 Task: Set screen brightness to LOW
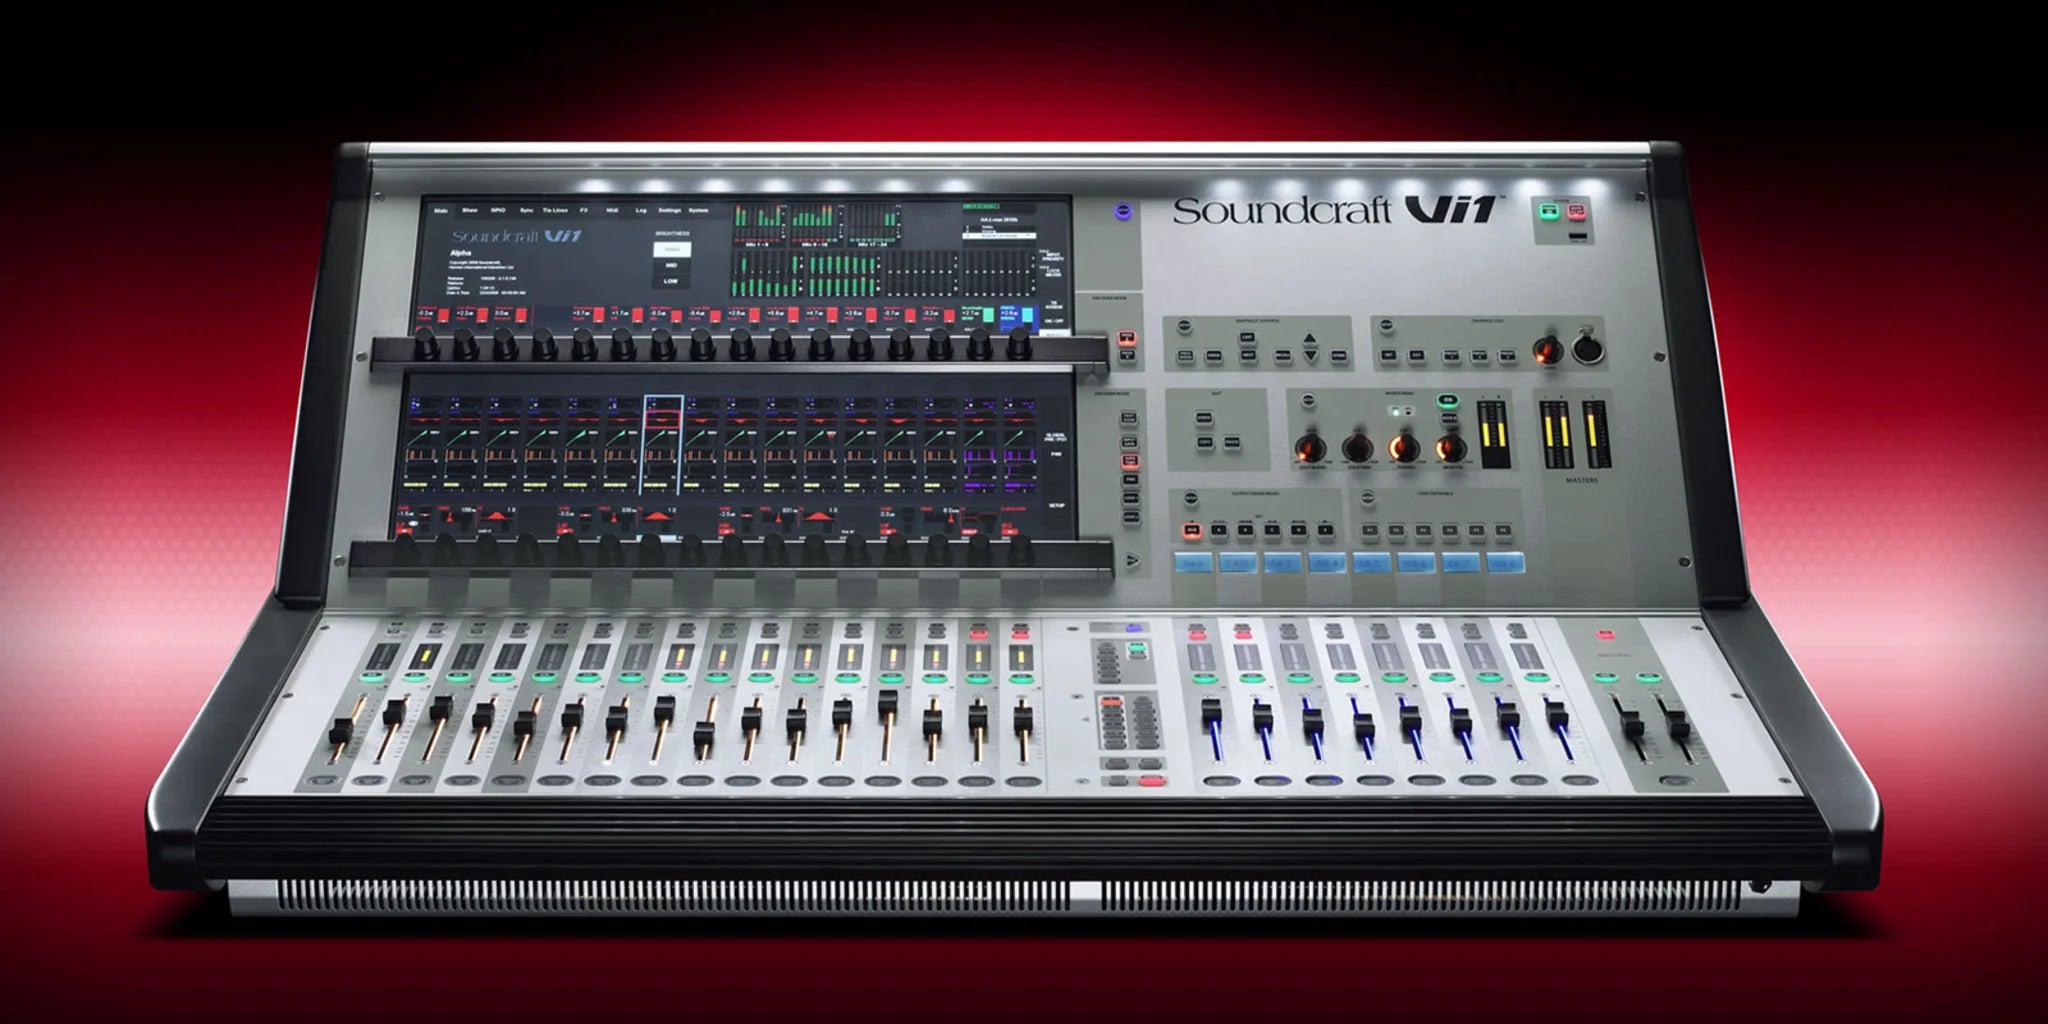(671, 281)
